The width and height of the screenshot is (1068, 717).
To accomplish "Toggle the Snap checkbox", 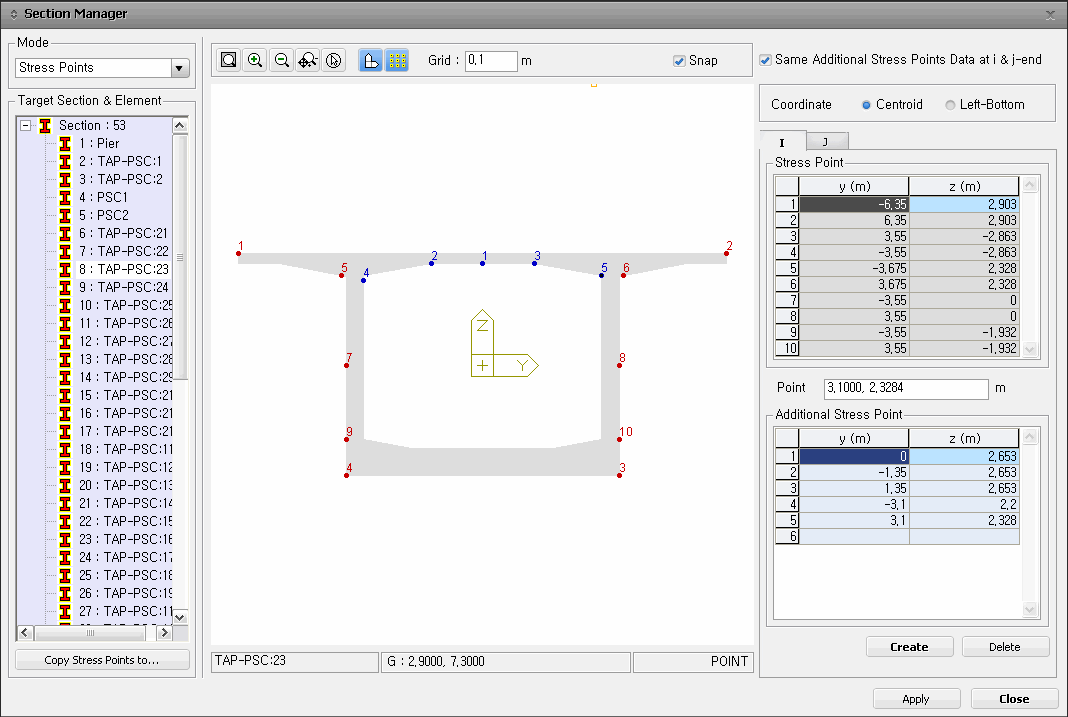I will [x=679, y=61].
